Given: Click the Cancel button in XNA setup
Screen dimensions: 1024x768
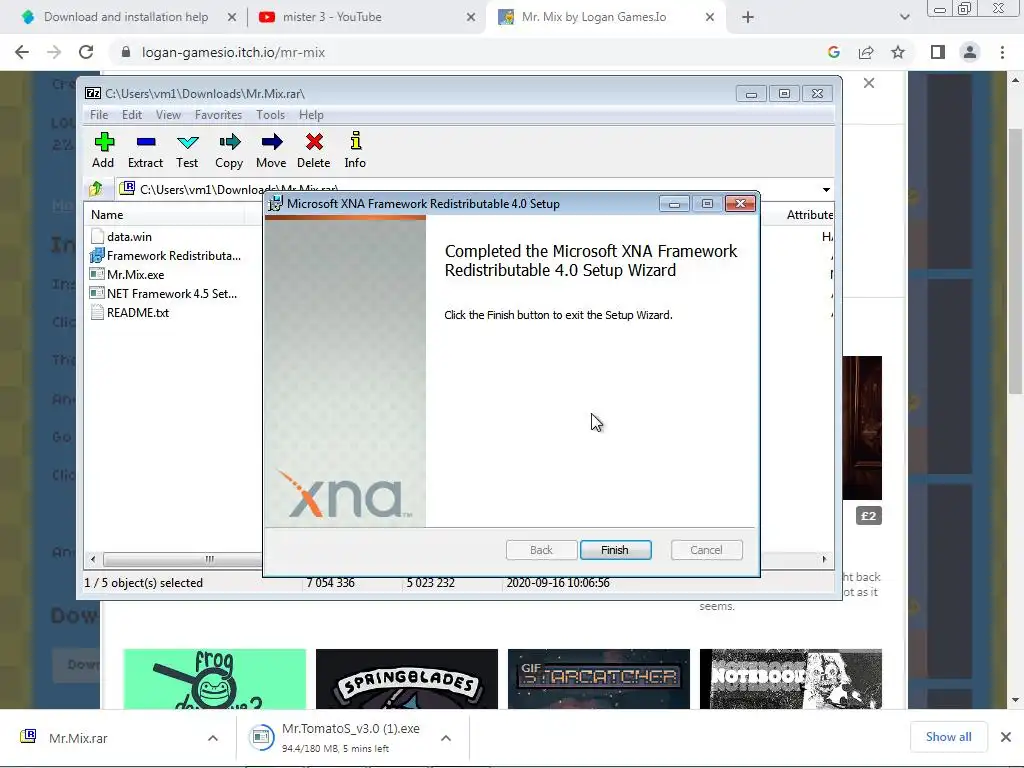Looking at the screenshot, I should pos(707,550).
